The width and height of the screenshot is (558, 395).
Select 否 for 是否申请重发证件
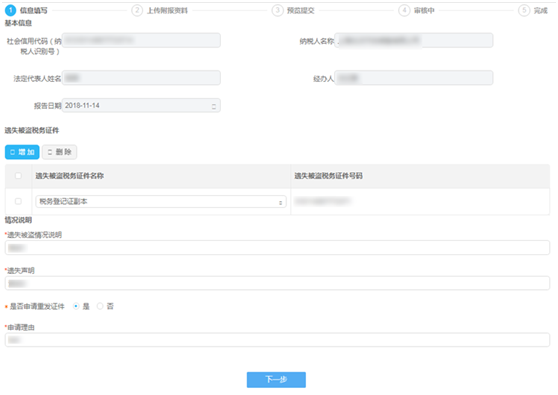[x=100, y=306]
